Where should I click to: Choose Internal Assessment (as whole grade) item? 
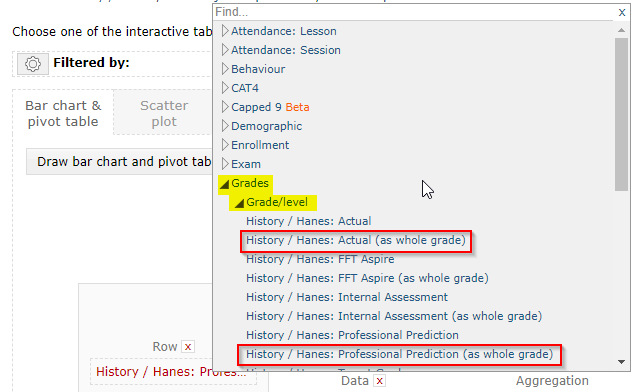(394, 316)
